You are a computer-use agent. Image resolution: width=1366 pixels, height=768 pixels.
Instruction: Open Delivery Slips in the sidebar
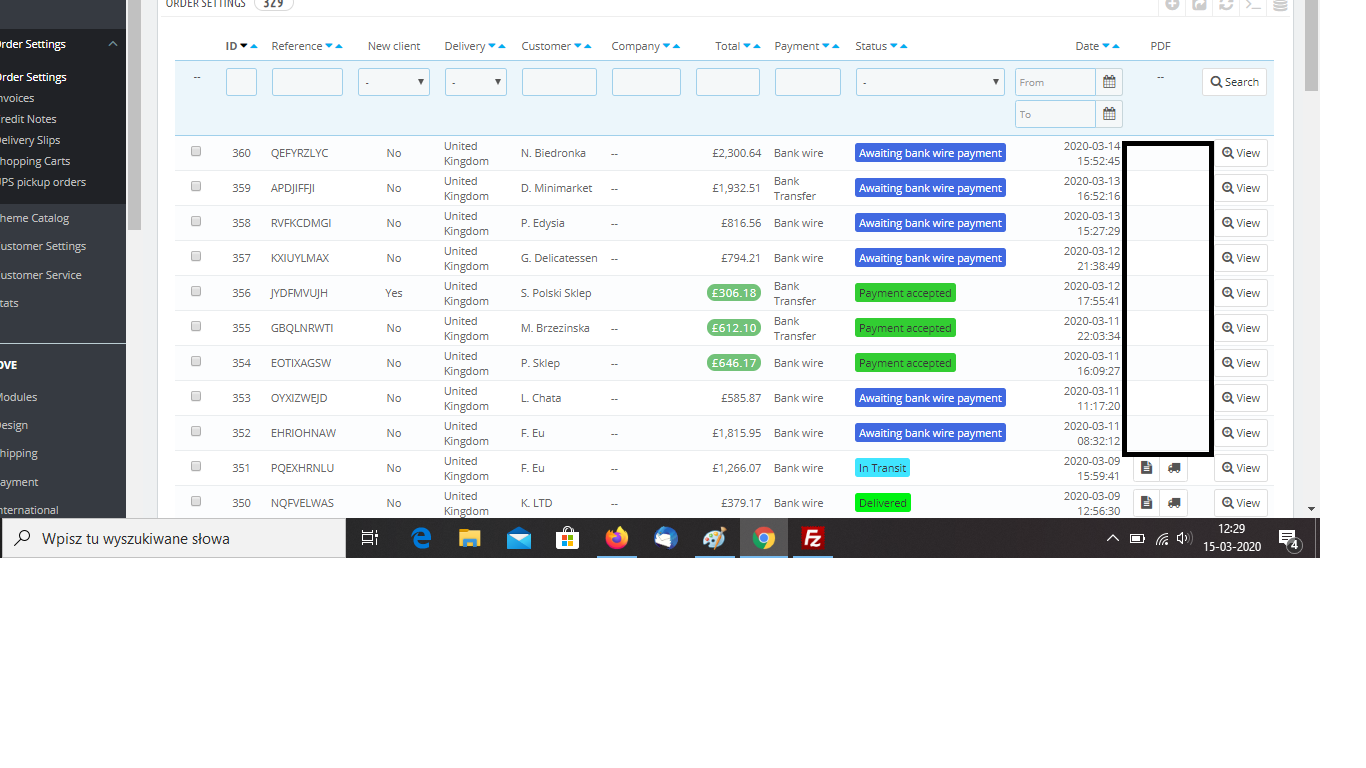pos(29,140)
